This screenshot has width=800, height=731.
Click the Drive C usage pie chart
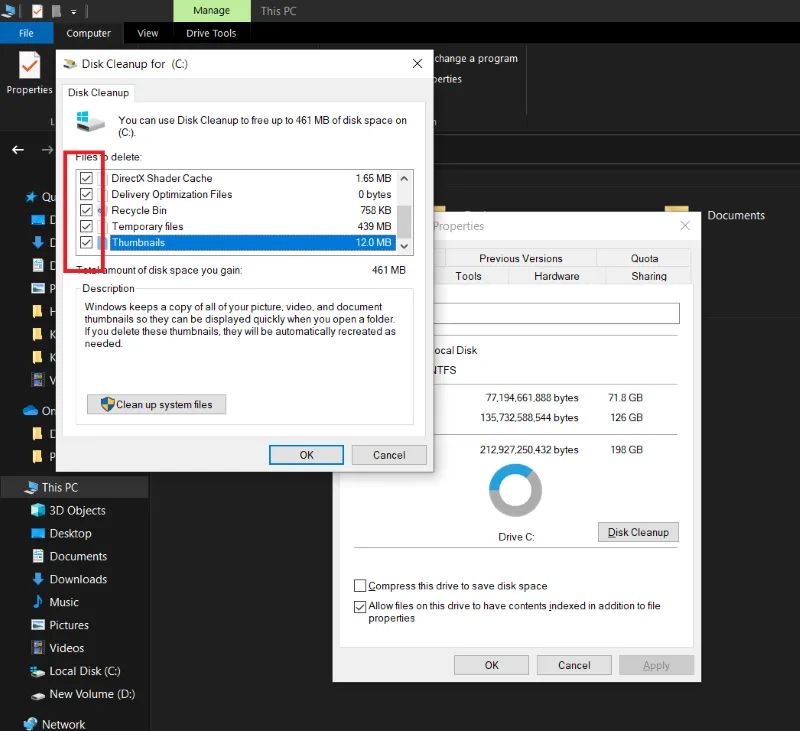(x=515, y=490)
